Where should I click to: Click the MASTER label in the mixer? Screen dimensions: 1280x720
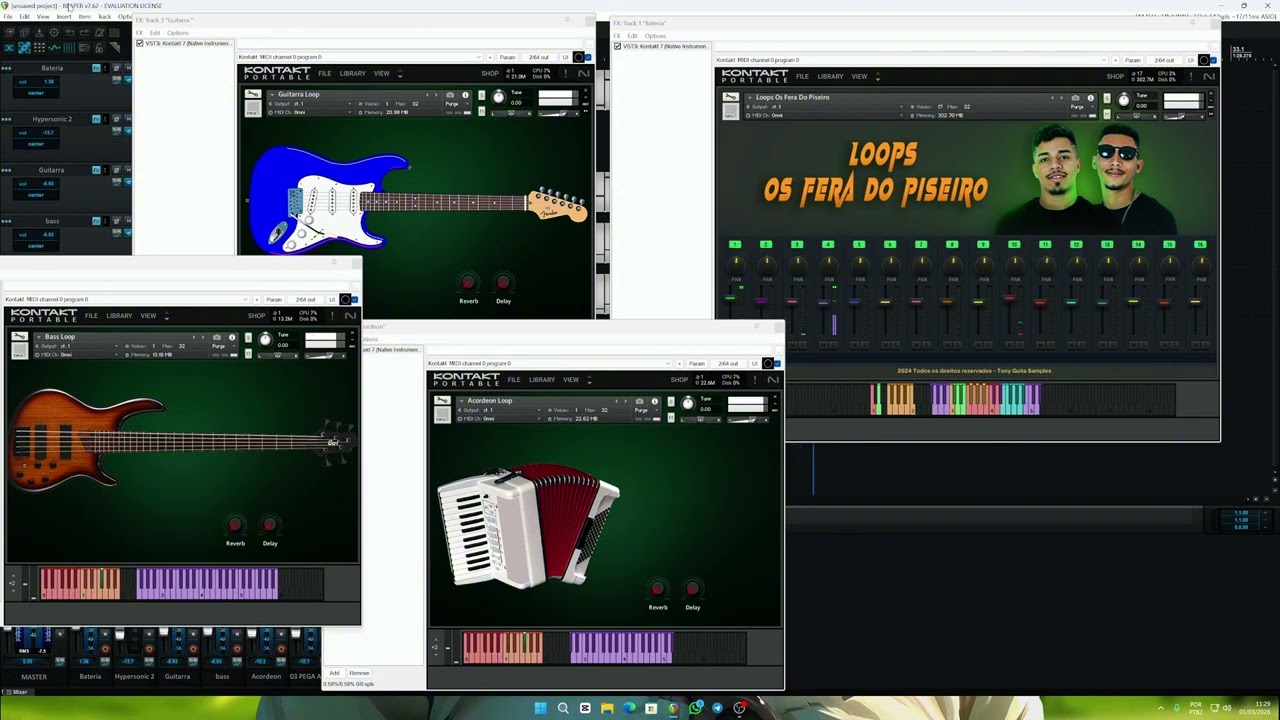point(34,677)
